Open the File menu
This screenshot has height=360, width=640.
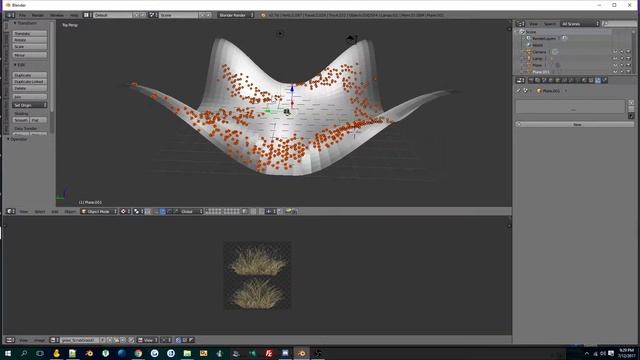click(x=22, y=15)
